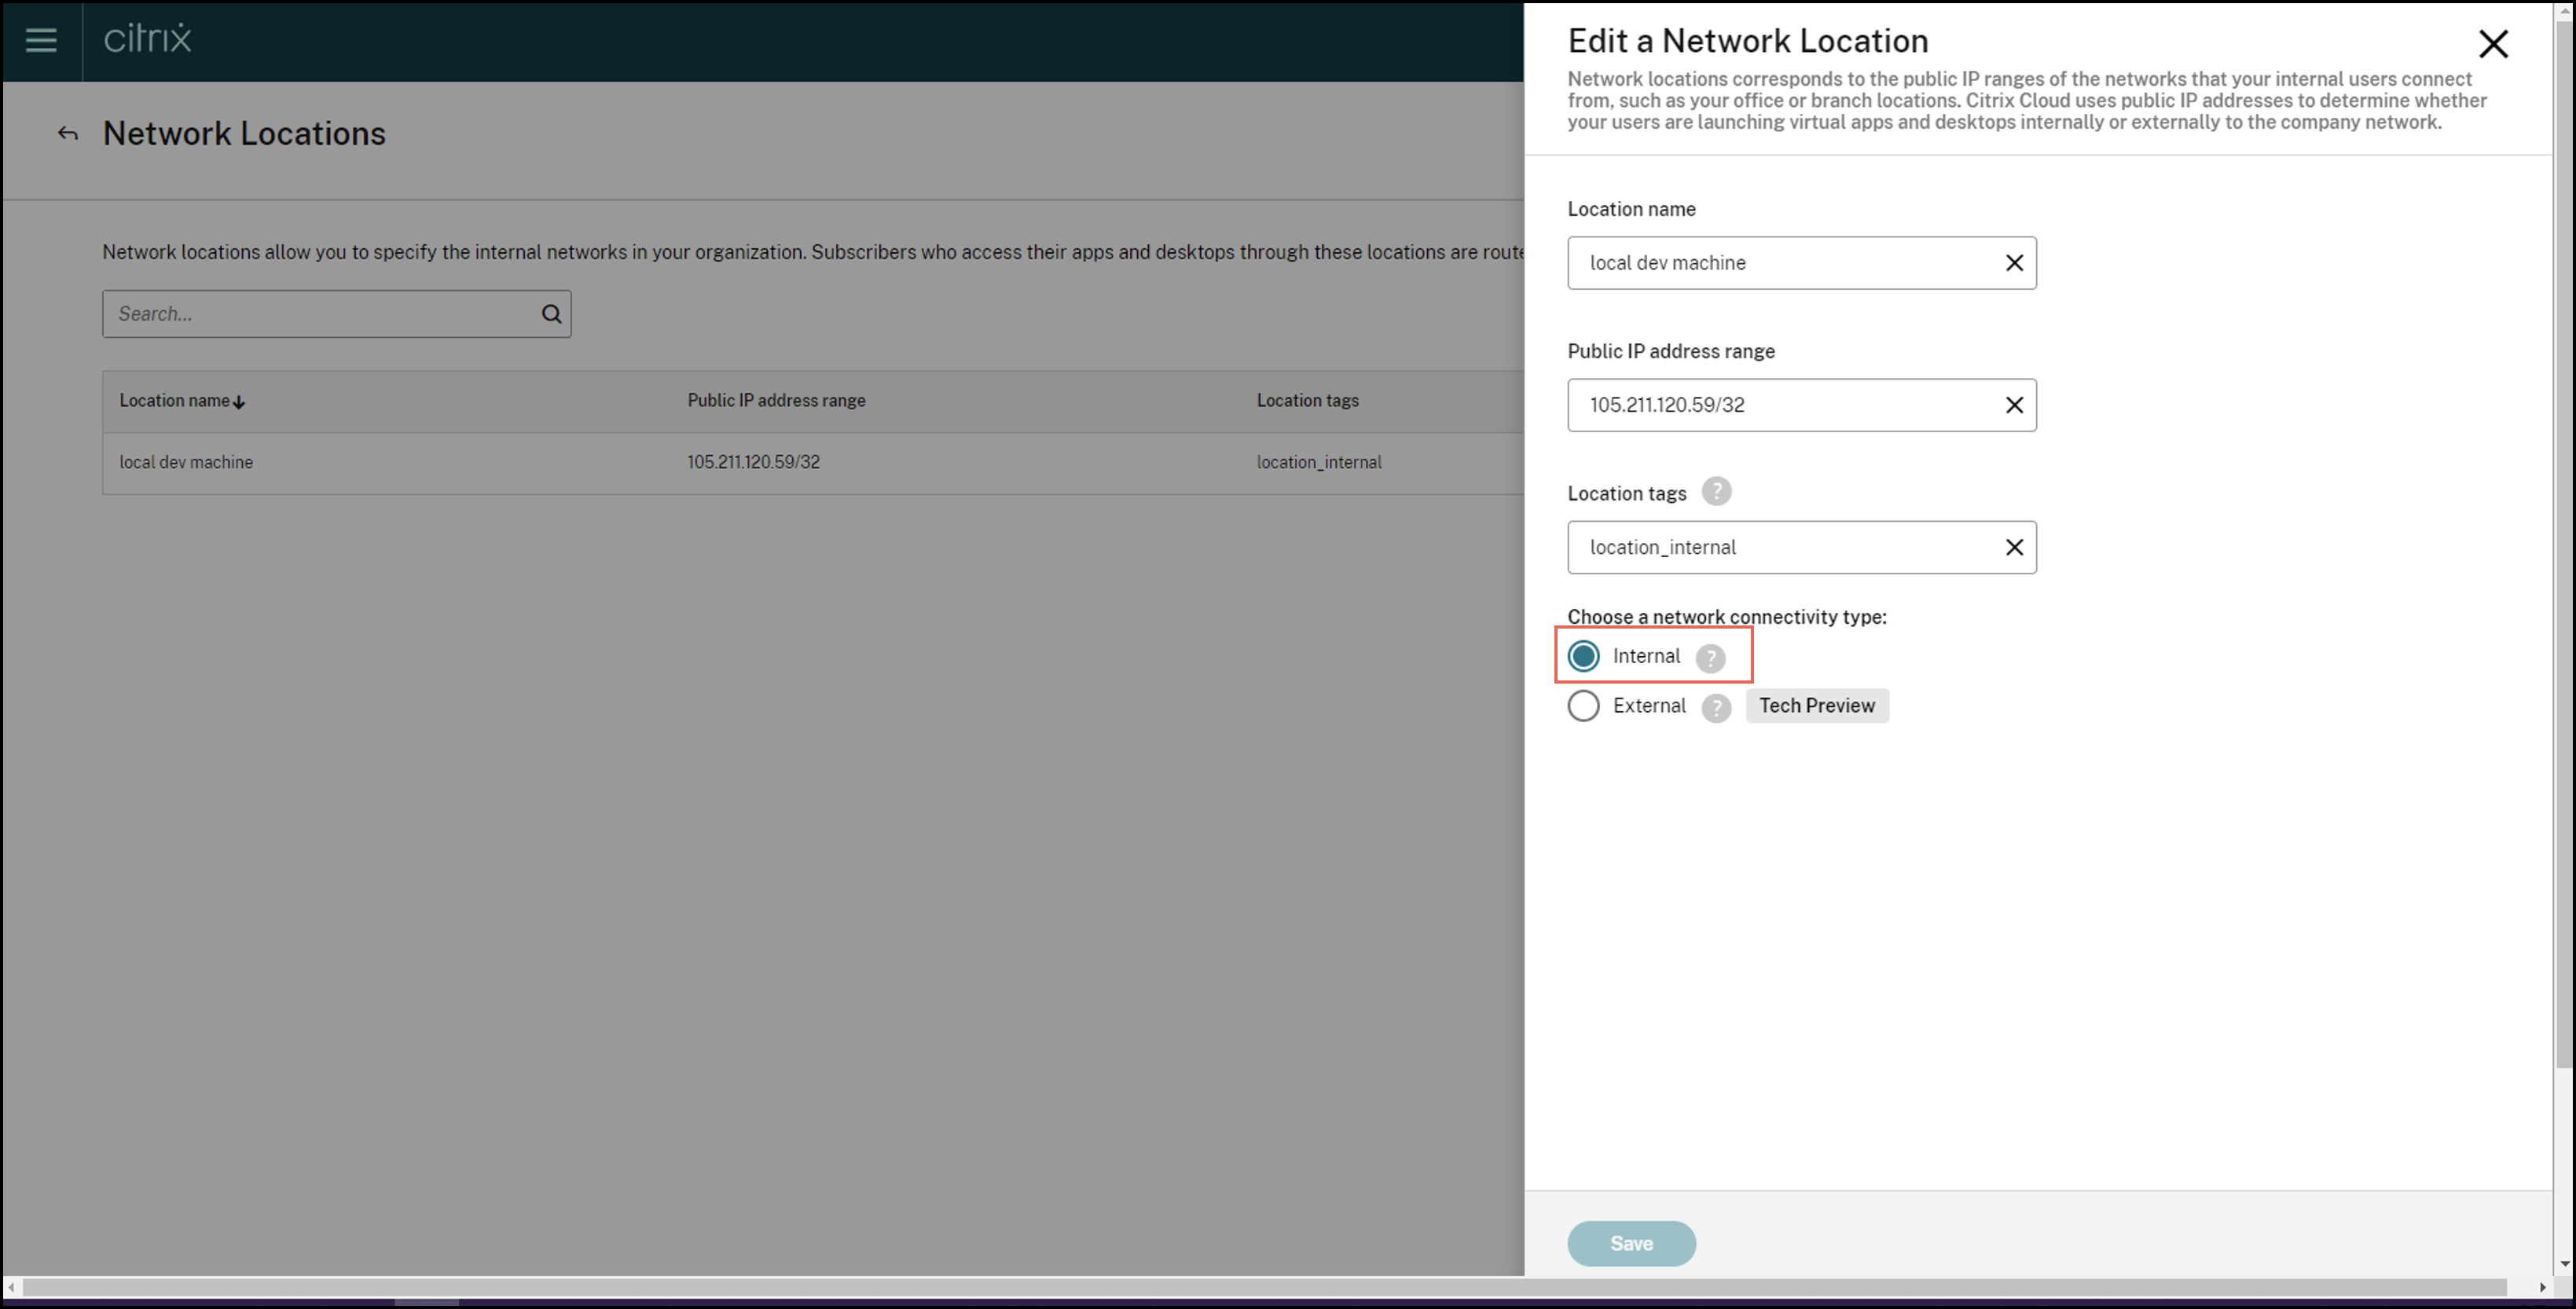
Task: Click the search magnifier icon
Action: [551, 314]
